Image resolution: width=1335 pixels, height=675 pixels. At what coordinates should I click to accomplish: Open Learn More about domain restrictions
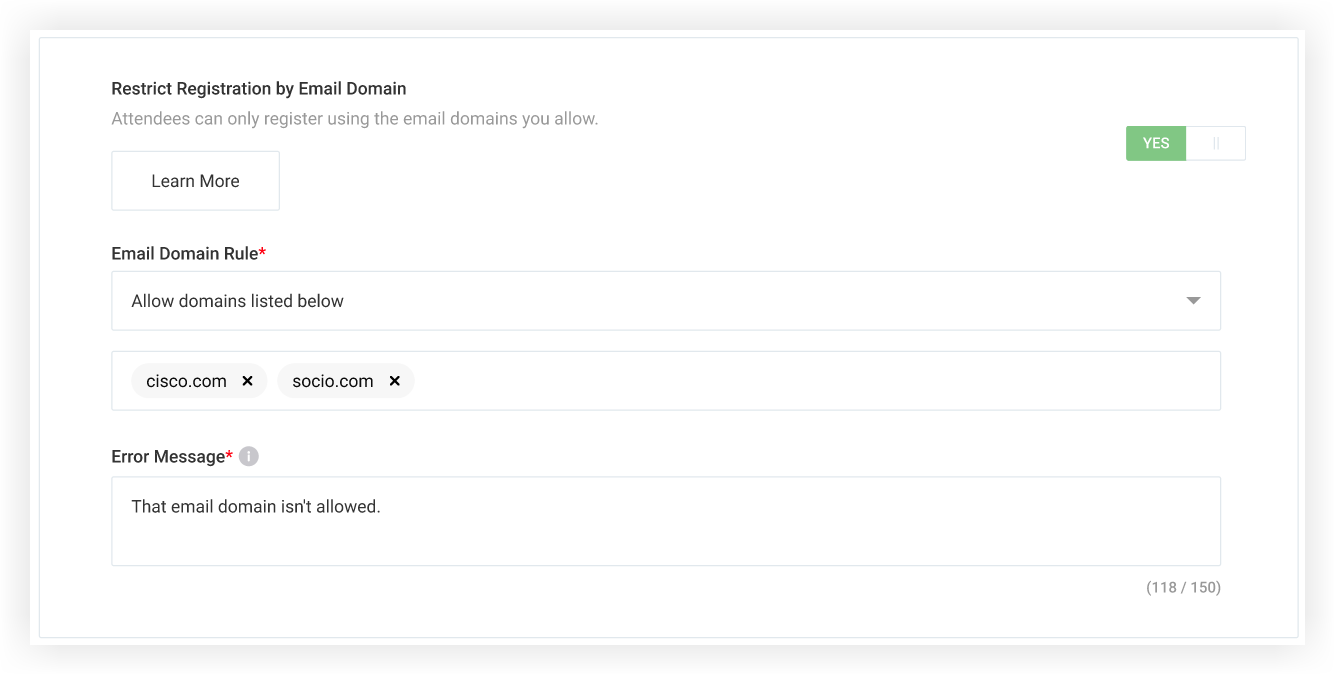tap(195, 180)
